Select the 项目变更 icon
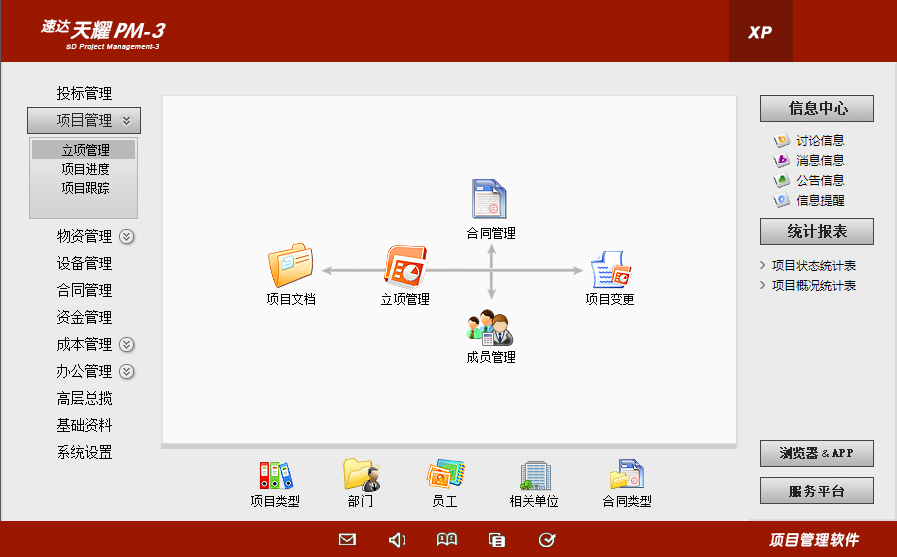Screen dimensions: 897x557 (610, 269)
